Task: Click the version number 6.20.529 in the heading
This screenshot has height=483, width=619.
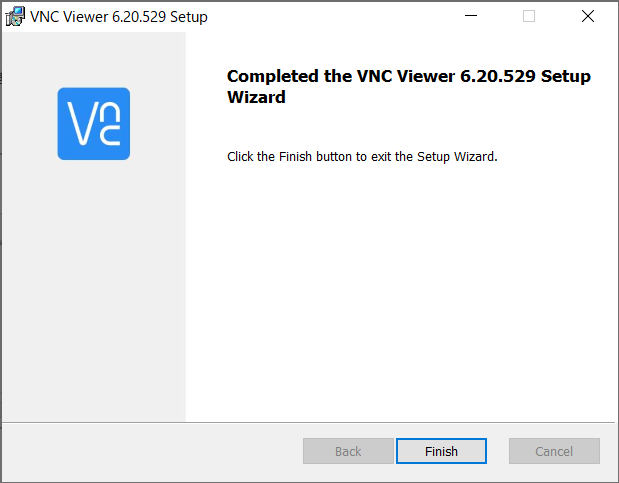Action: 495,77
